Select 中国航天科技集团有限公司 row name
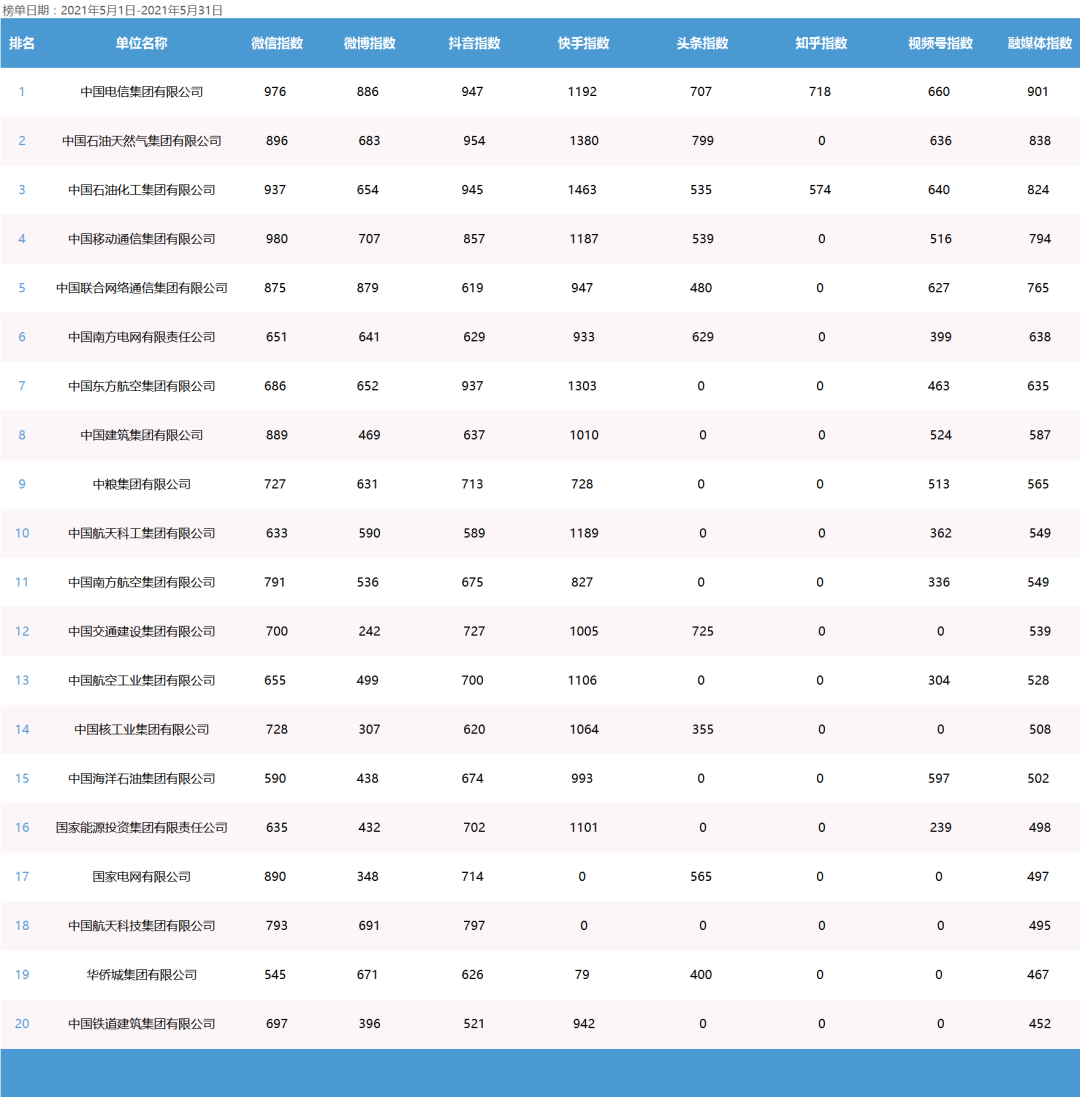This screenshot has width=1080, height=1097. click(141, 926)
